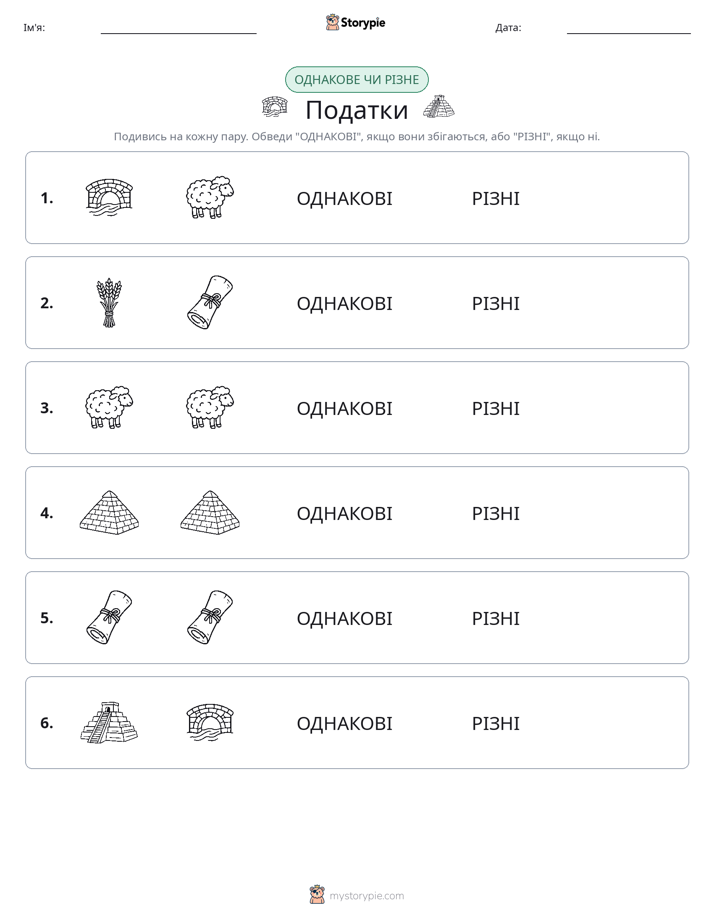Click the Storypie logo at top
The width and height of the screenshot is (714, 924).
point(355,22)
